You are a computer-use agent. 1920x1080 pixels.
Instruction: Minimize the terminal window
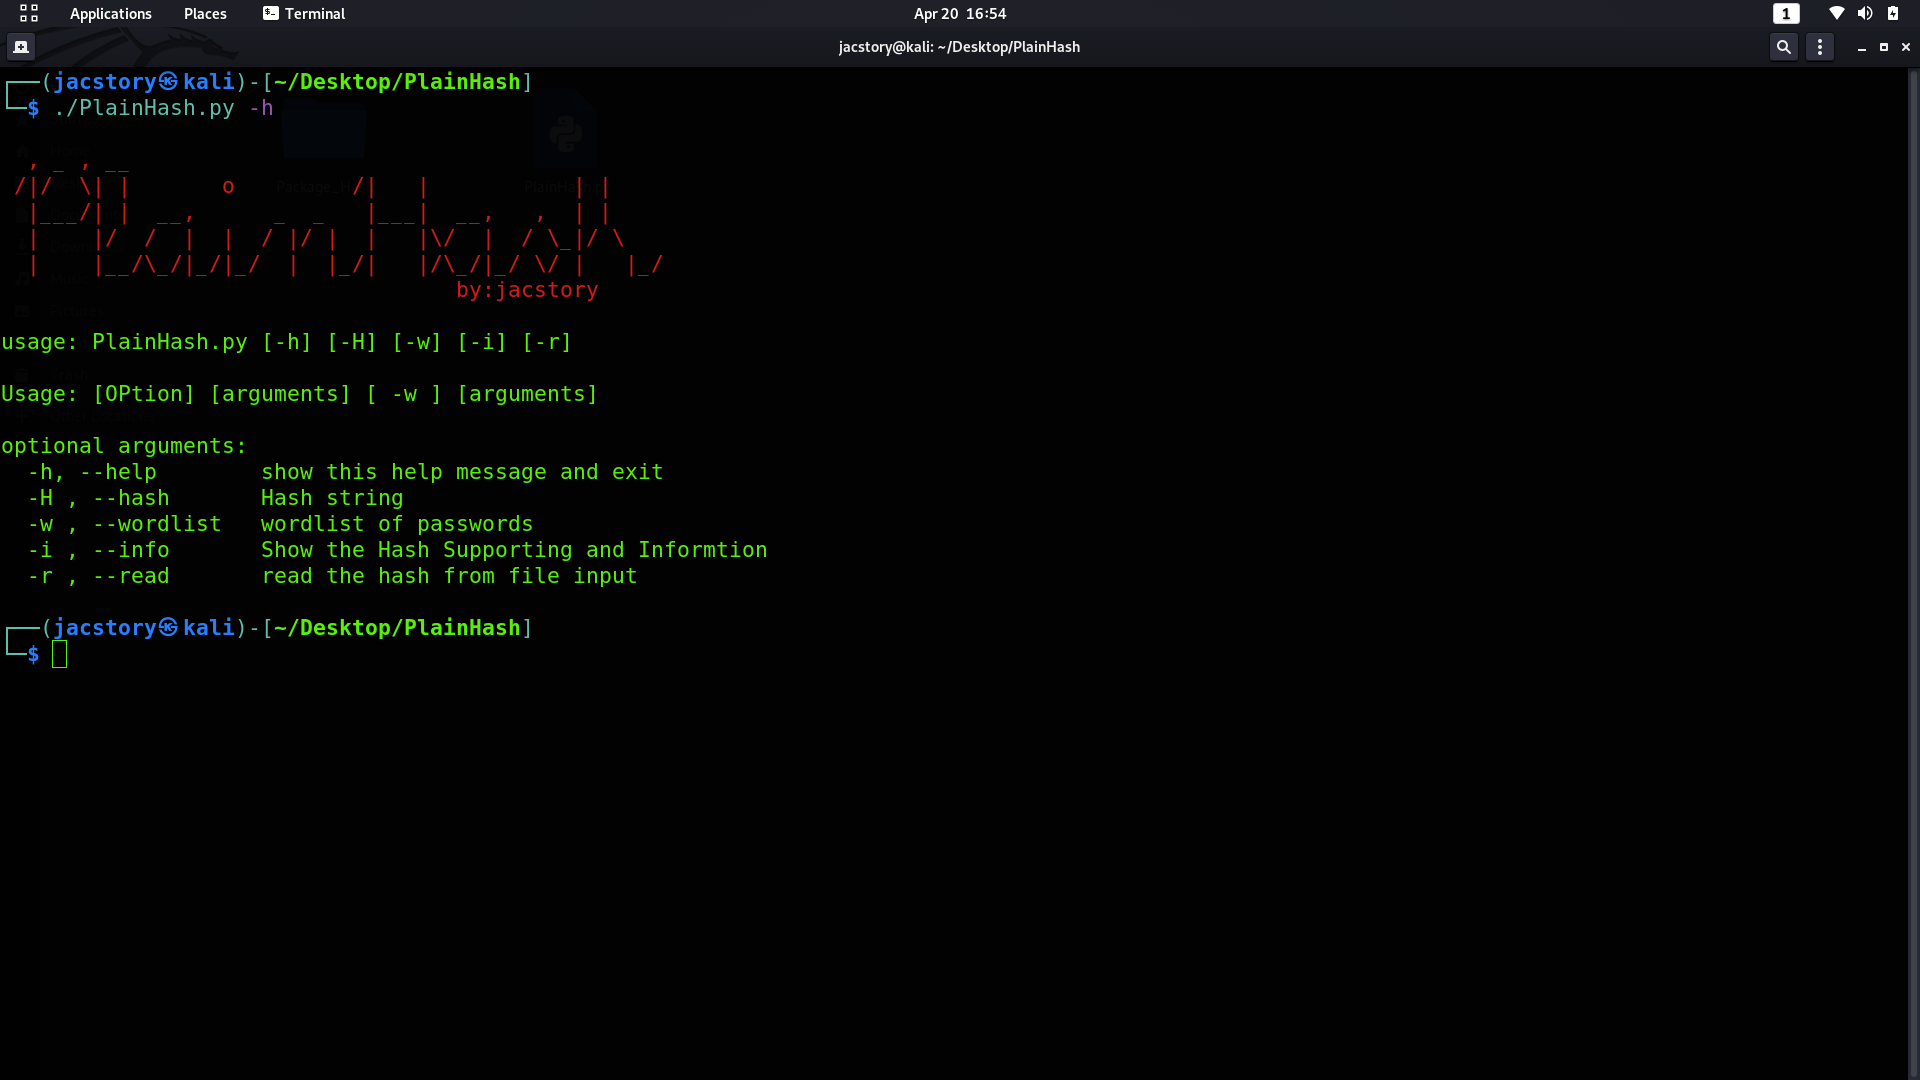coord(1862,47)
